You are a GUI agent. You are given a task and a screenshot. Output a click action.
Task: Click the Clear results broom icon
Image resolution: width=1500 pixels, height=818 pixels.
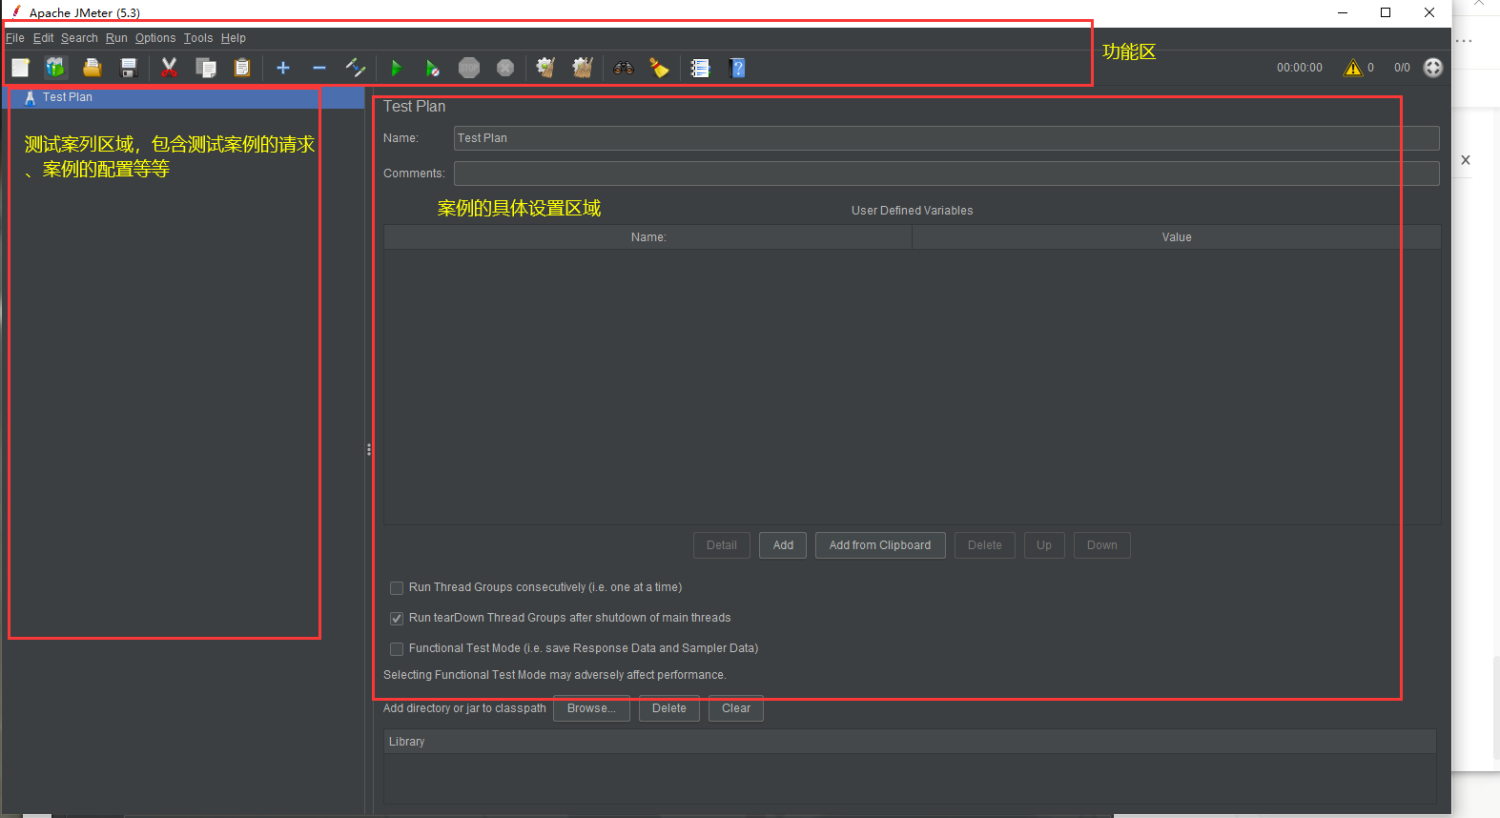tap(546, 68)
